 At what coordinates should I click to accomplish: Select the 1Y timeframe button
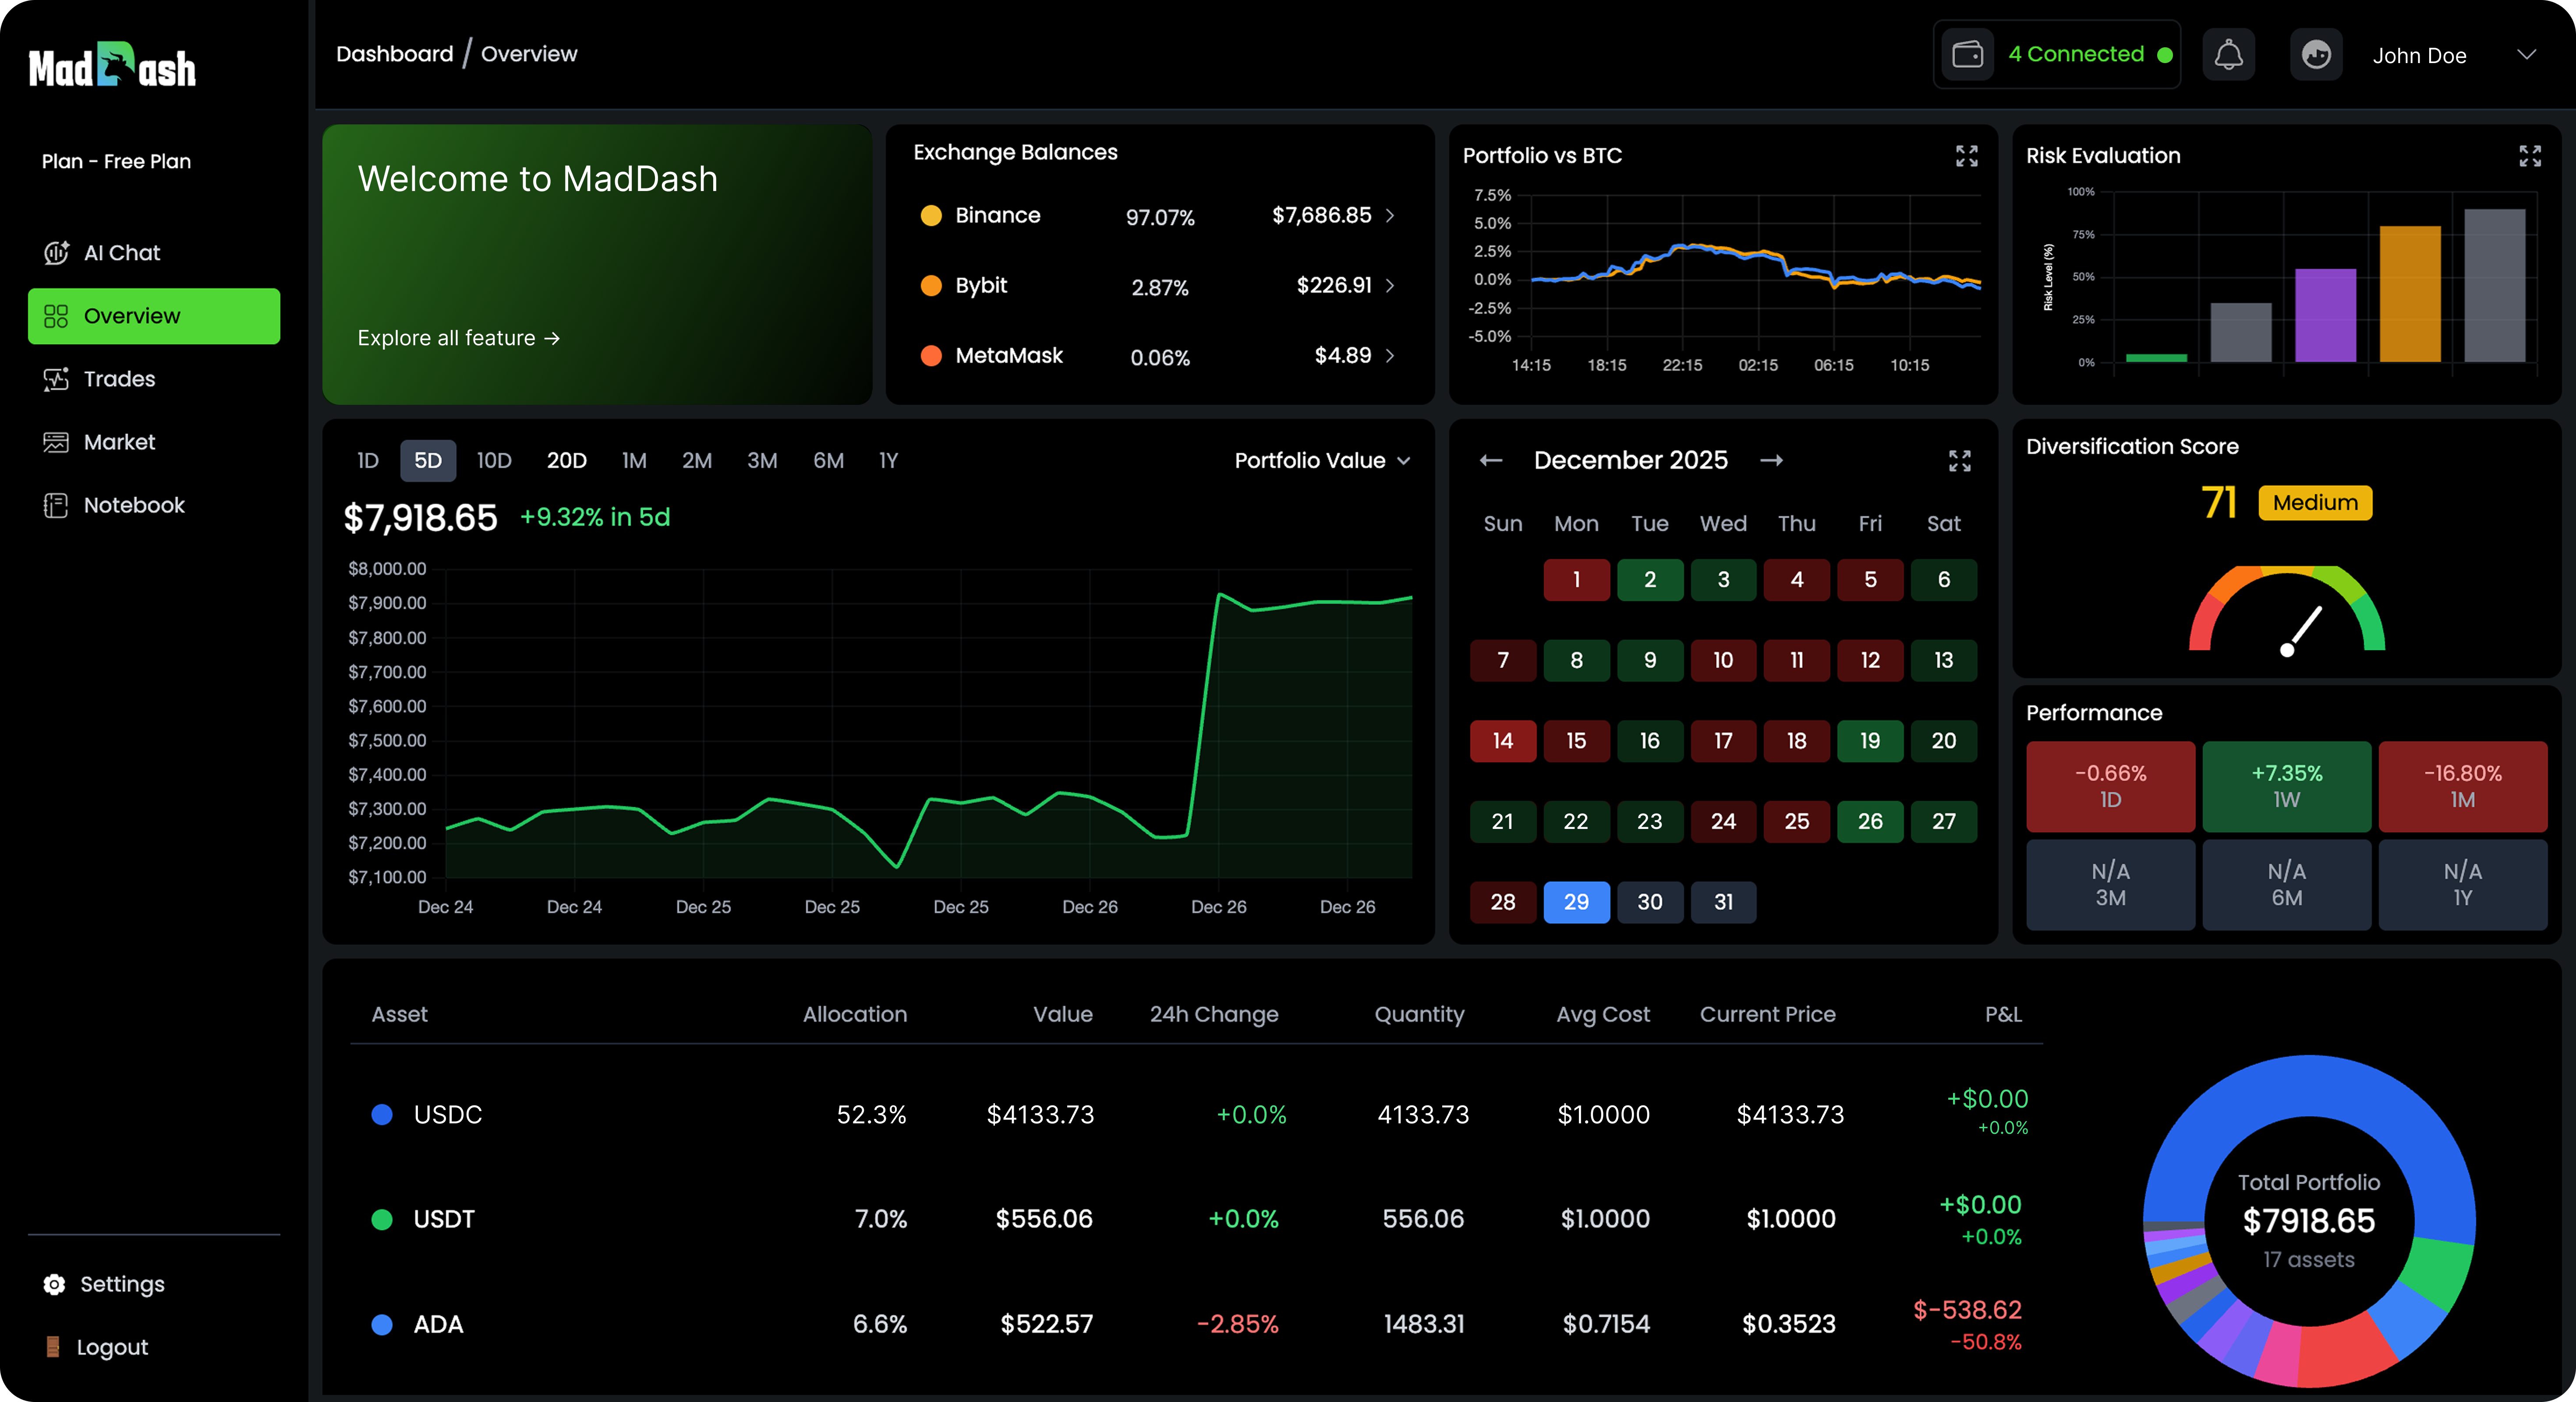click(888, 460)
